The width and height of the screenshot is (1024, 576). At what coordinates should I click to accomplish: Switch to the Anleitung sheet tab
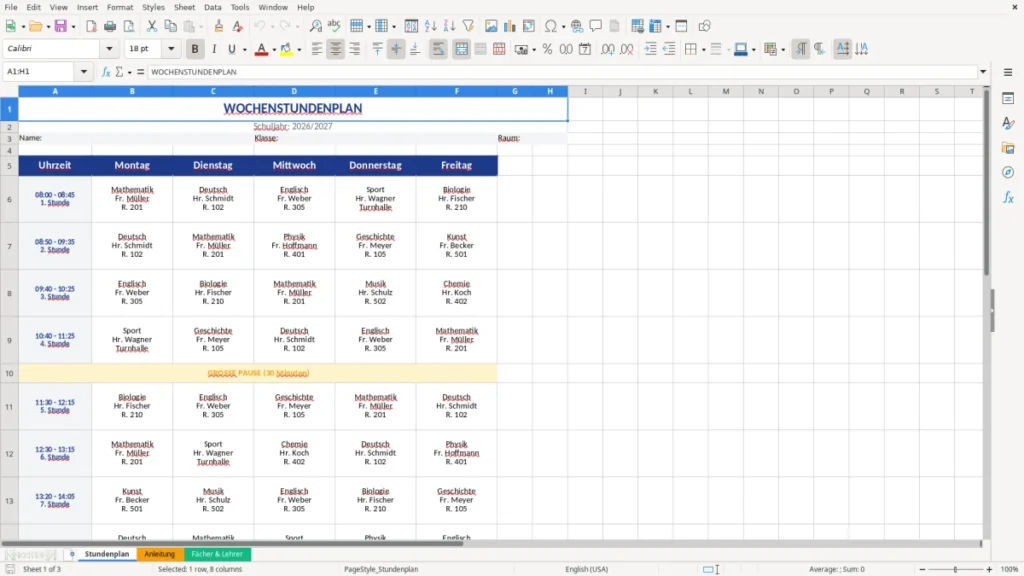(x=160, y=554)
